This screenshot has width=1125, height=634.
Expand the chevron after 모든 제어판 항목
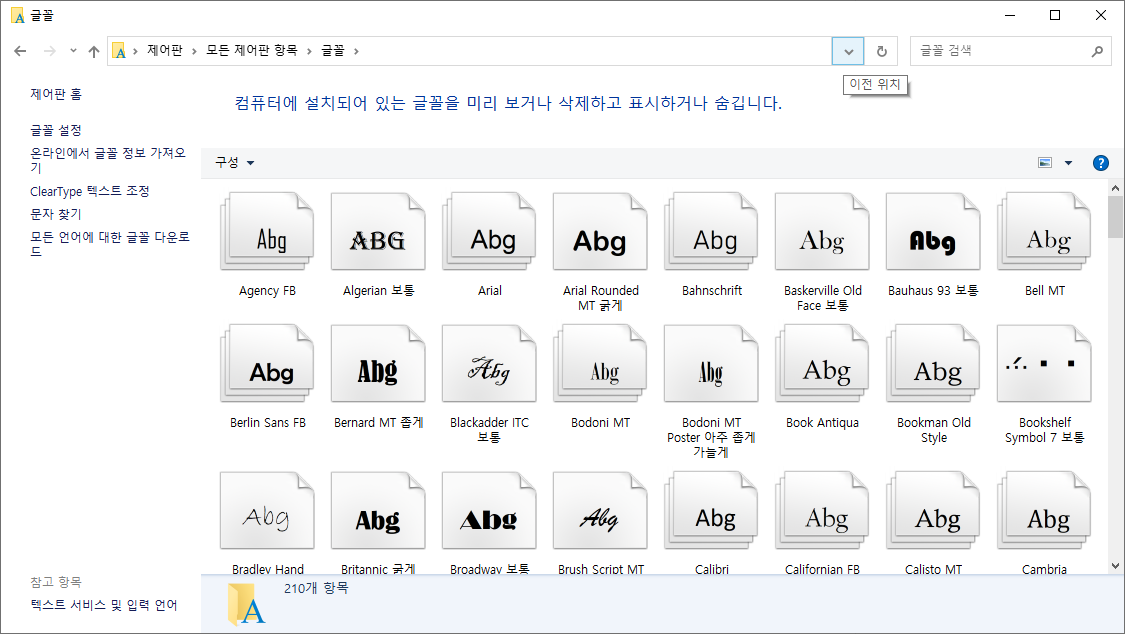pos(309,51)
